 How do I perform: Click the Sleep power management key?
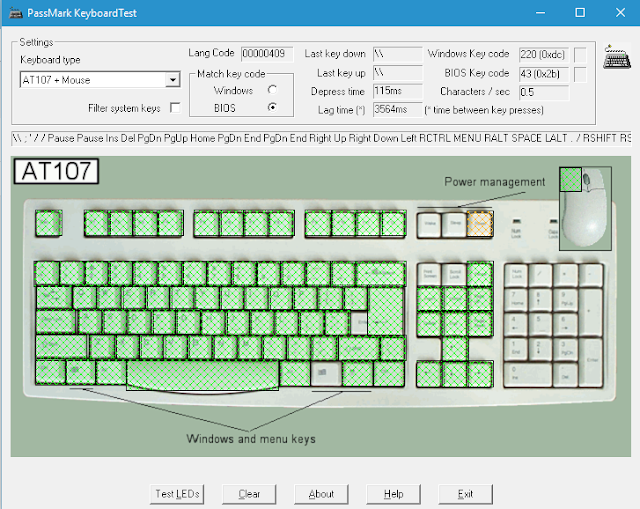[454, 224]
